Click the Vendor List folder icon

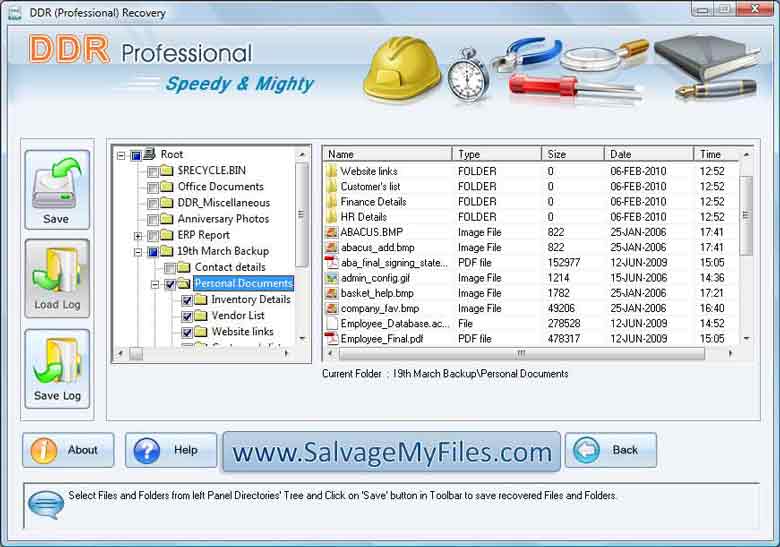pos(200,316)
